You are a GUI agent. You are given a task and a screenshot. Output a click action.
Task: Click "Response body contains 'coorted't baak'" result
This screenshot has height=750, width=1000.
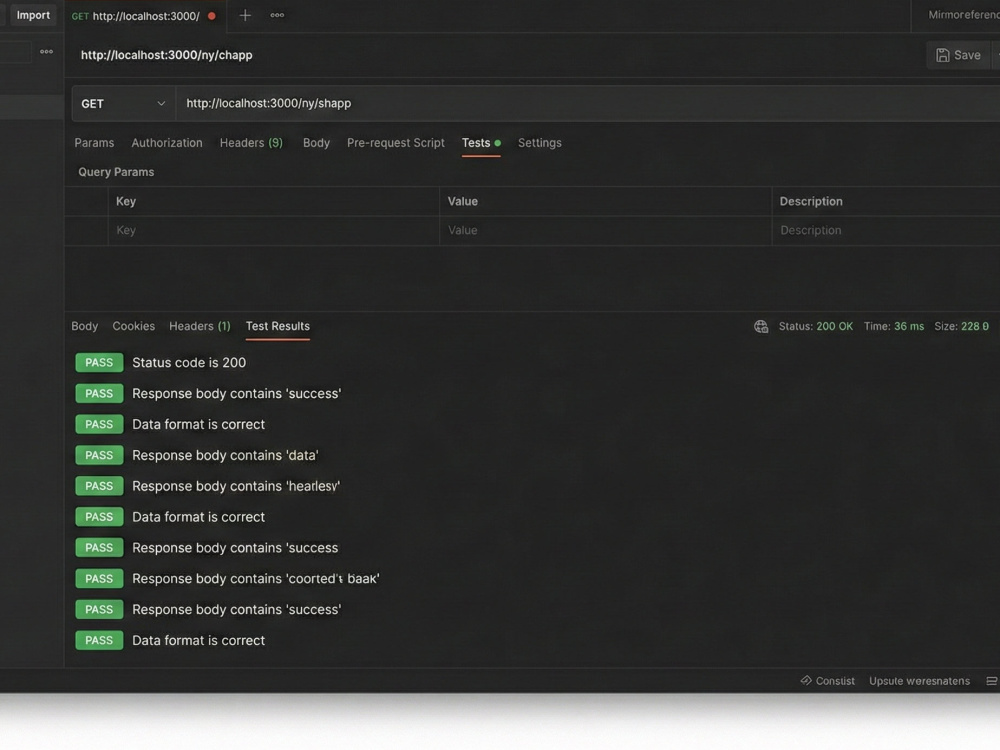tap(256, 578)
